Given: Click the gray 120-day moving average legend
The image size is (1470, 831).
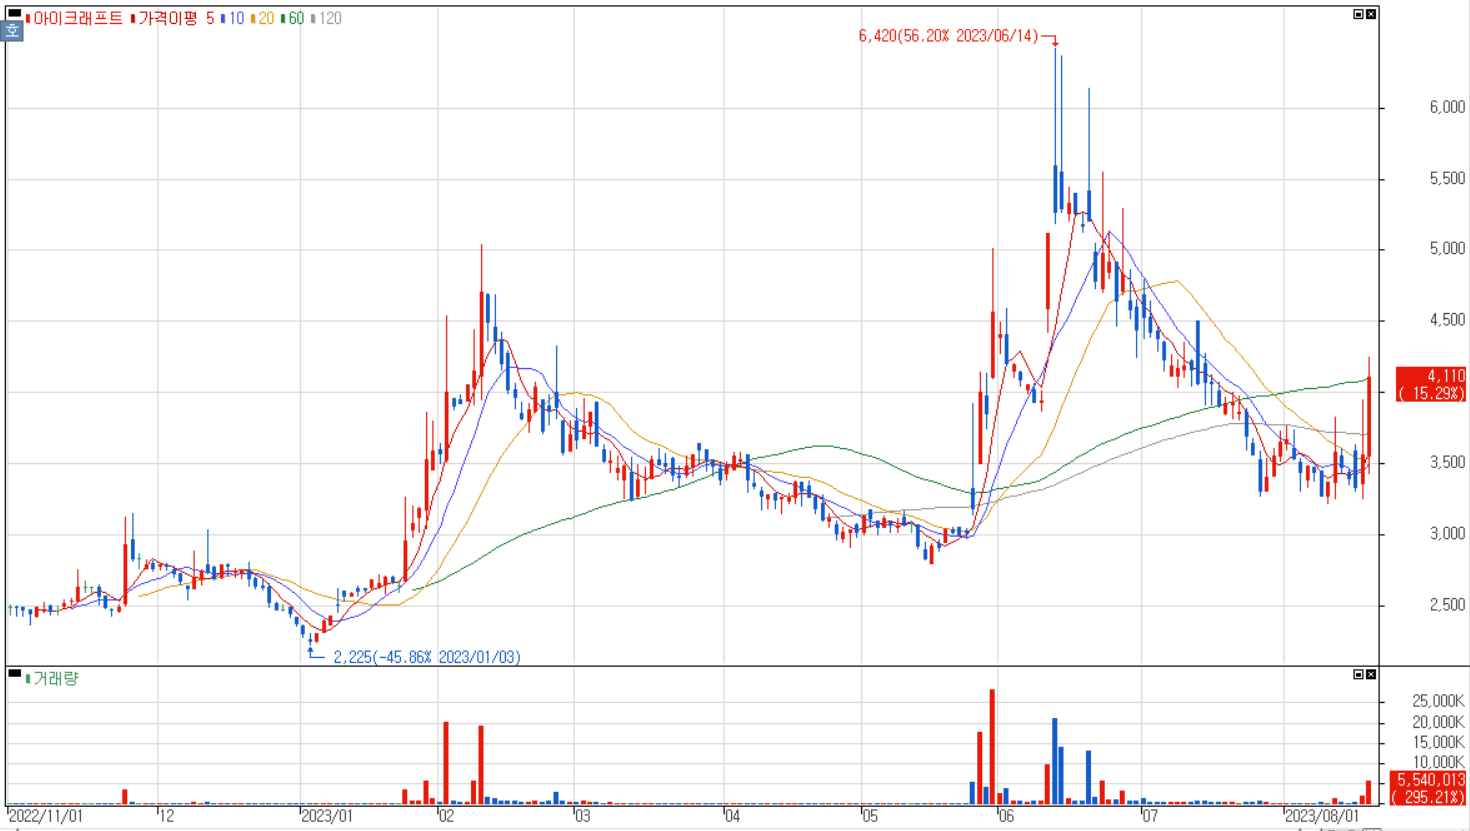Looking at the screenshot, I should click(326, 18).
